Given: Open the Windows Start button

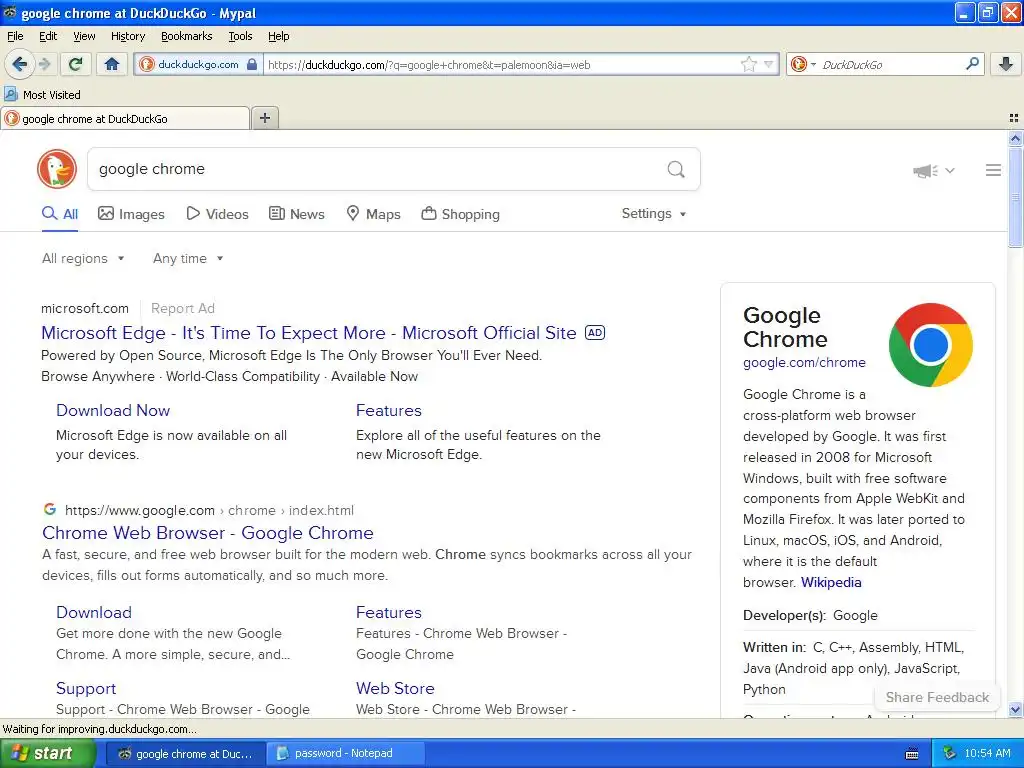Looking at the screenshot, I should point(47,753).
